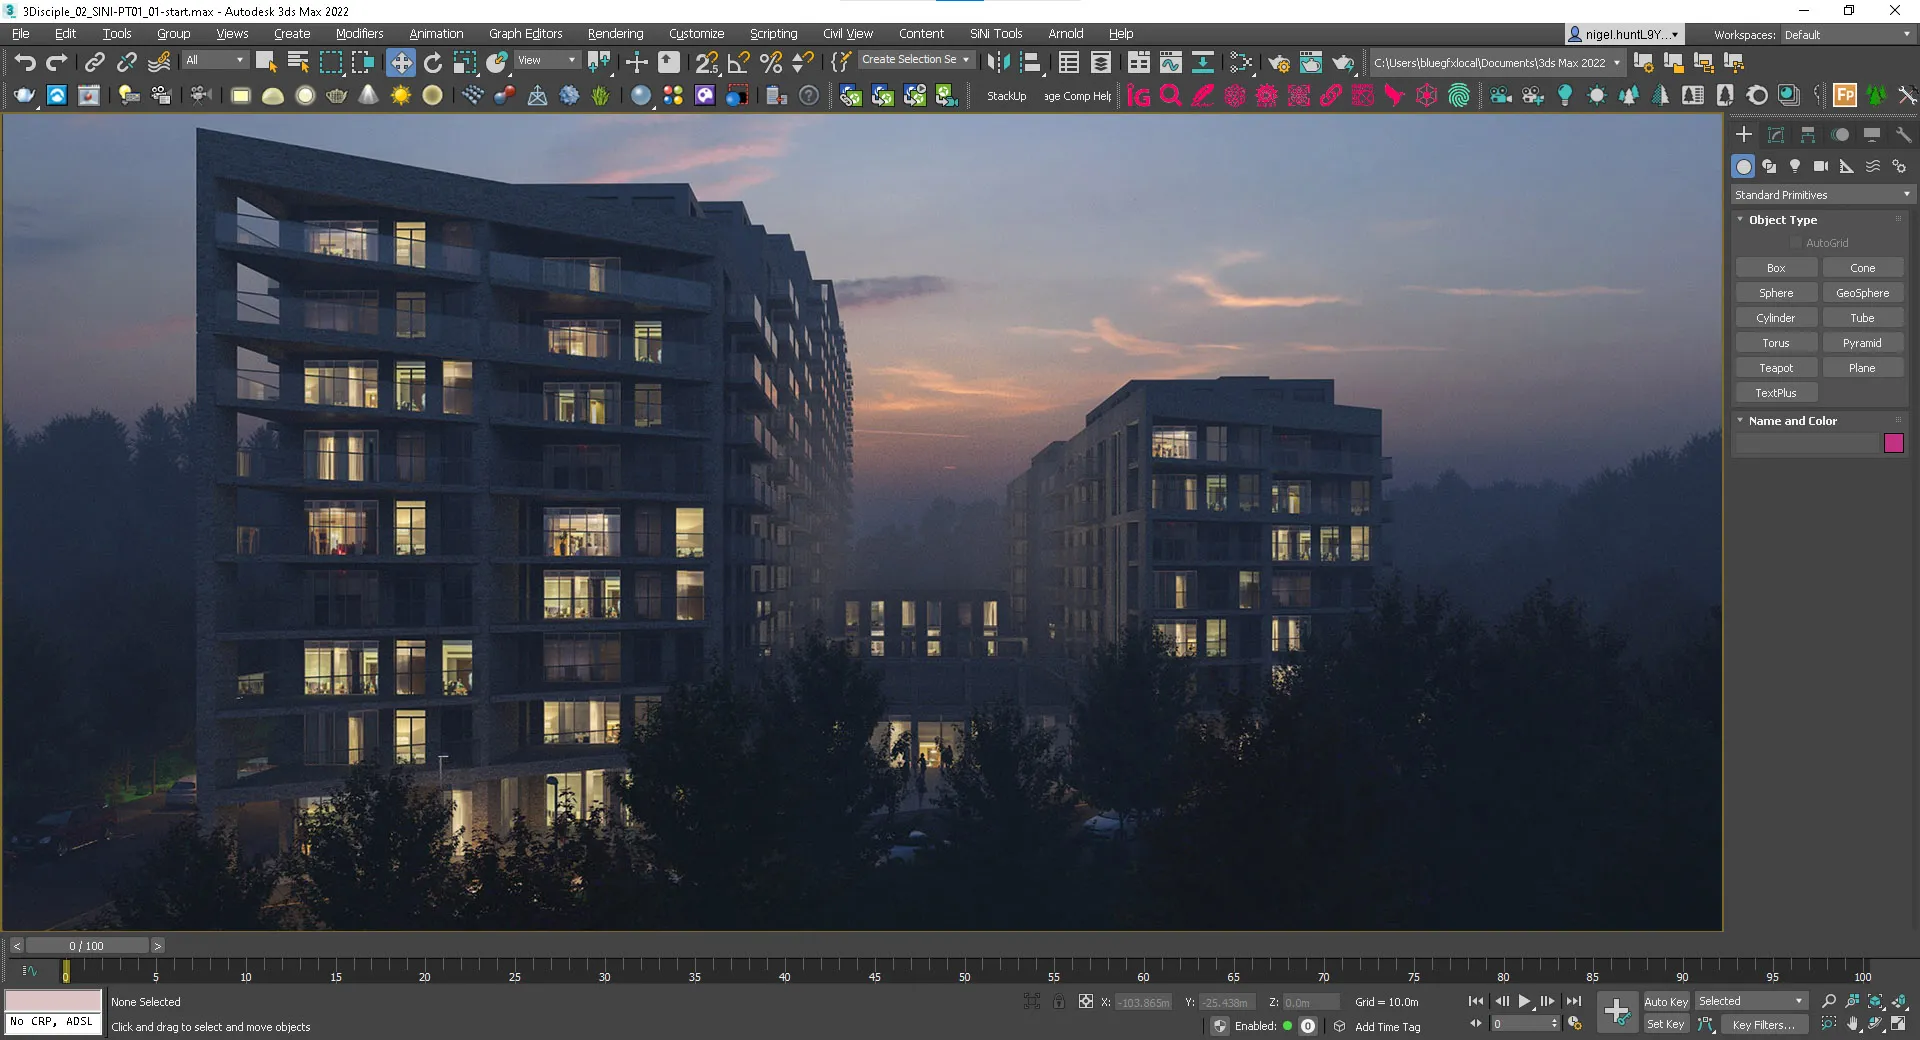Open the Standard Primitives dropdown
This screenshot has width=1920, height=1040.
1822,195
